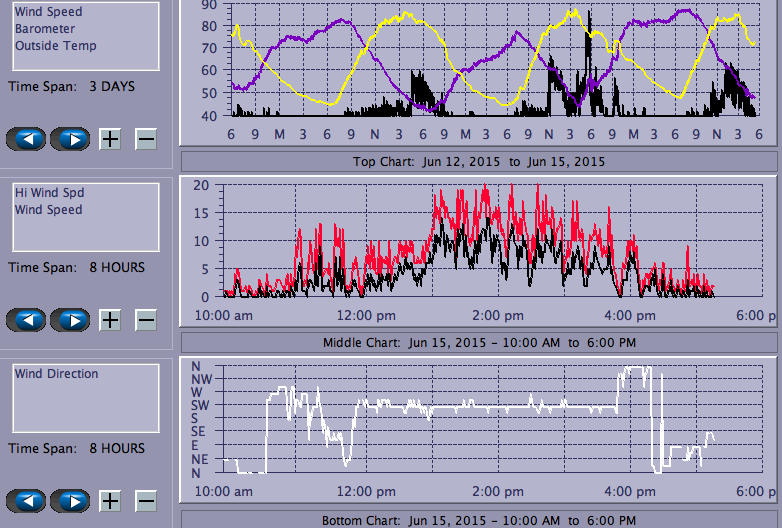Click the top chart's forward arrow button
Image resolution: width=782 pixels, height=528 pixels.
(70, 138)
